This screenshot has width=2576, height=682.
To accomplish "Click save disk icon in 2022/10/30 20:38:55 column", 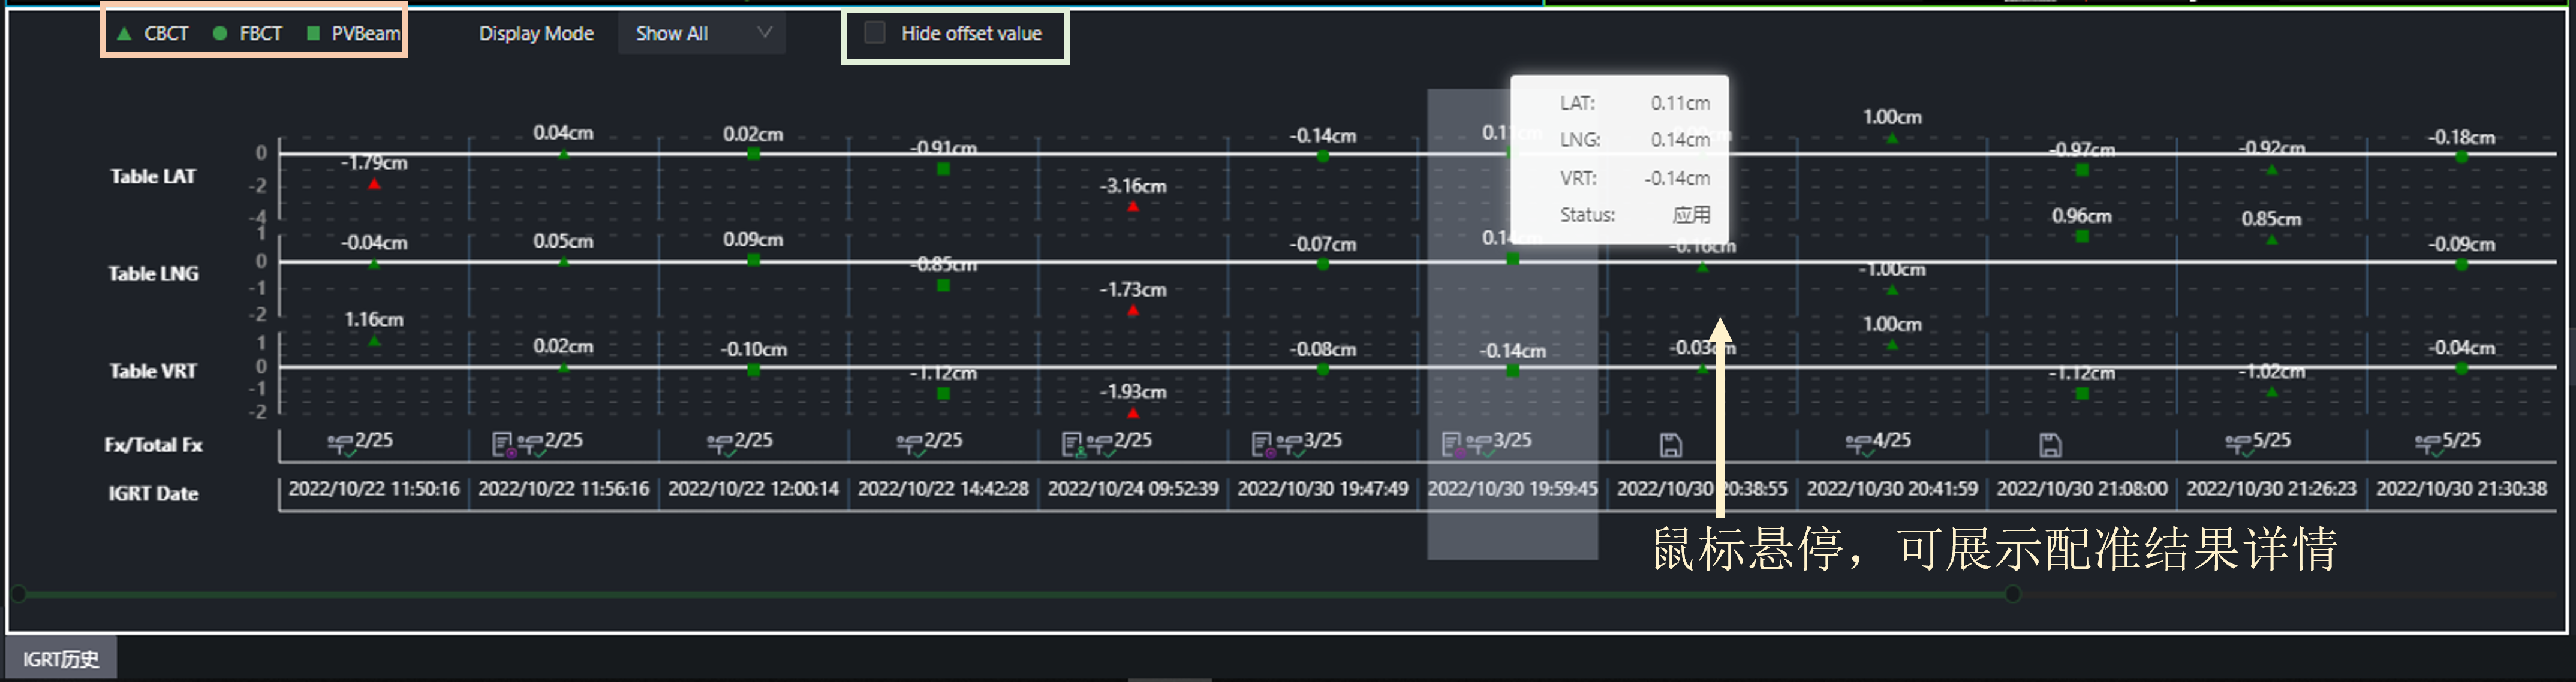I will click(x=1670, y=445).
